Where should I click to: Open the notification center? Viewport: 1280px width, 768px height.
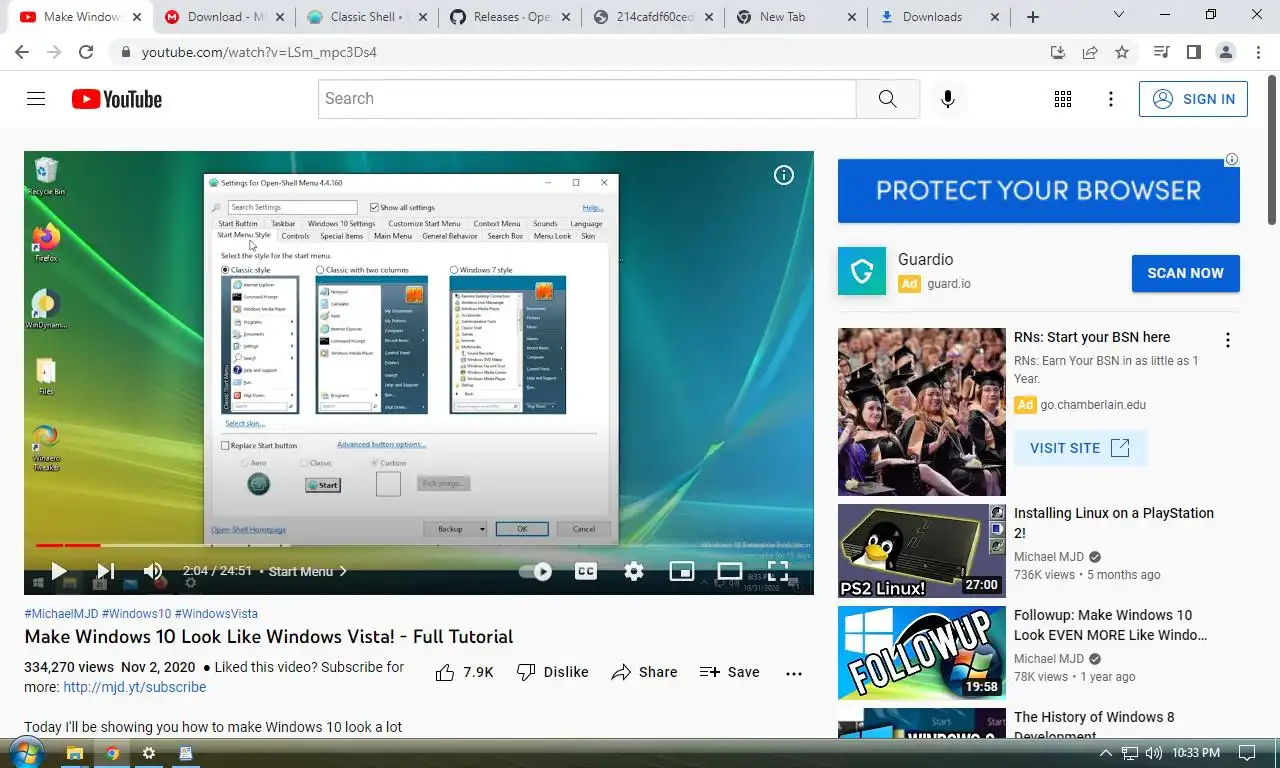click(1247, 753)
